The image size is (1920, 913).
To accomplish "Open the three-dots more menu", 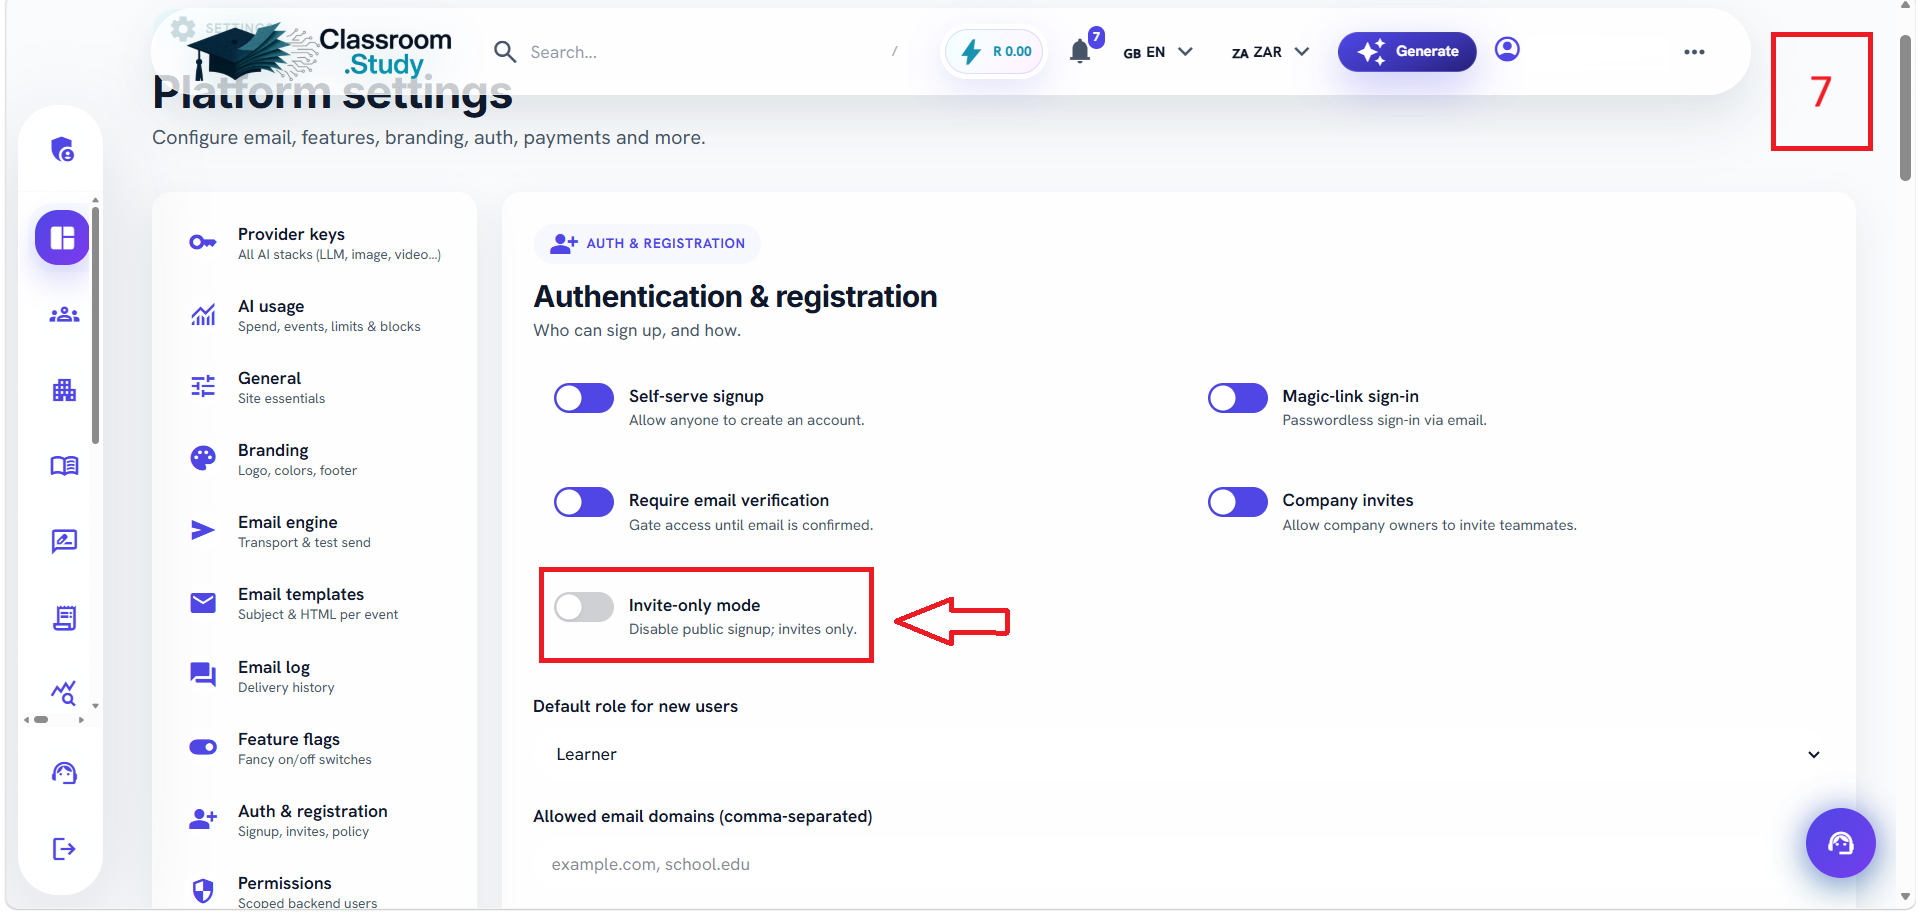I will (x=1694, y=52).
